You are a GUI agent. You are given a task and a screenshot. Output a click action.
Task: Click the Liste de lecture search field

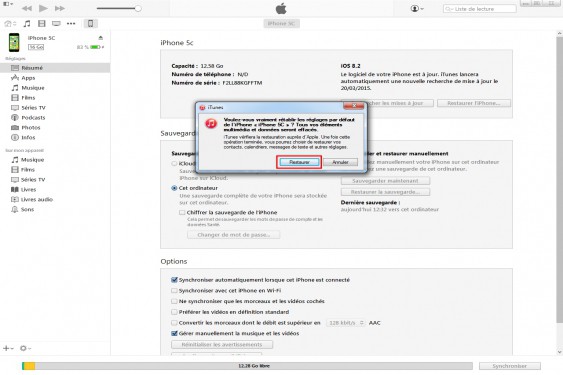[480, 9]
